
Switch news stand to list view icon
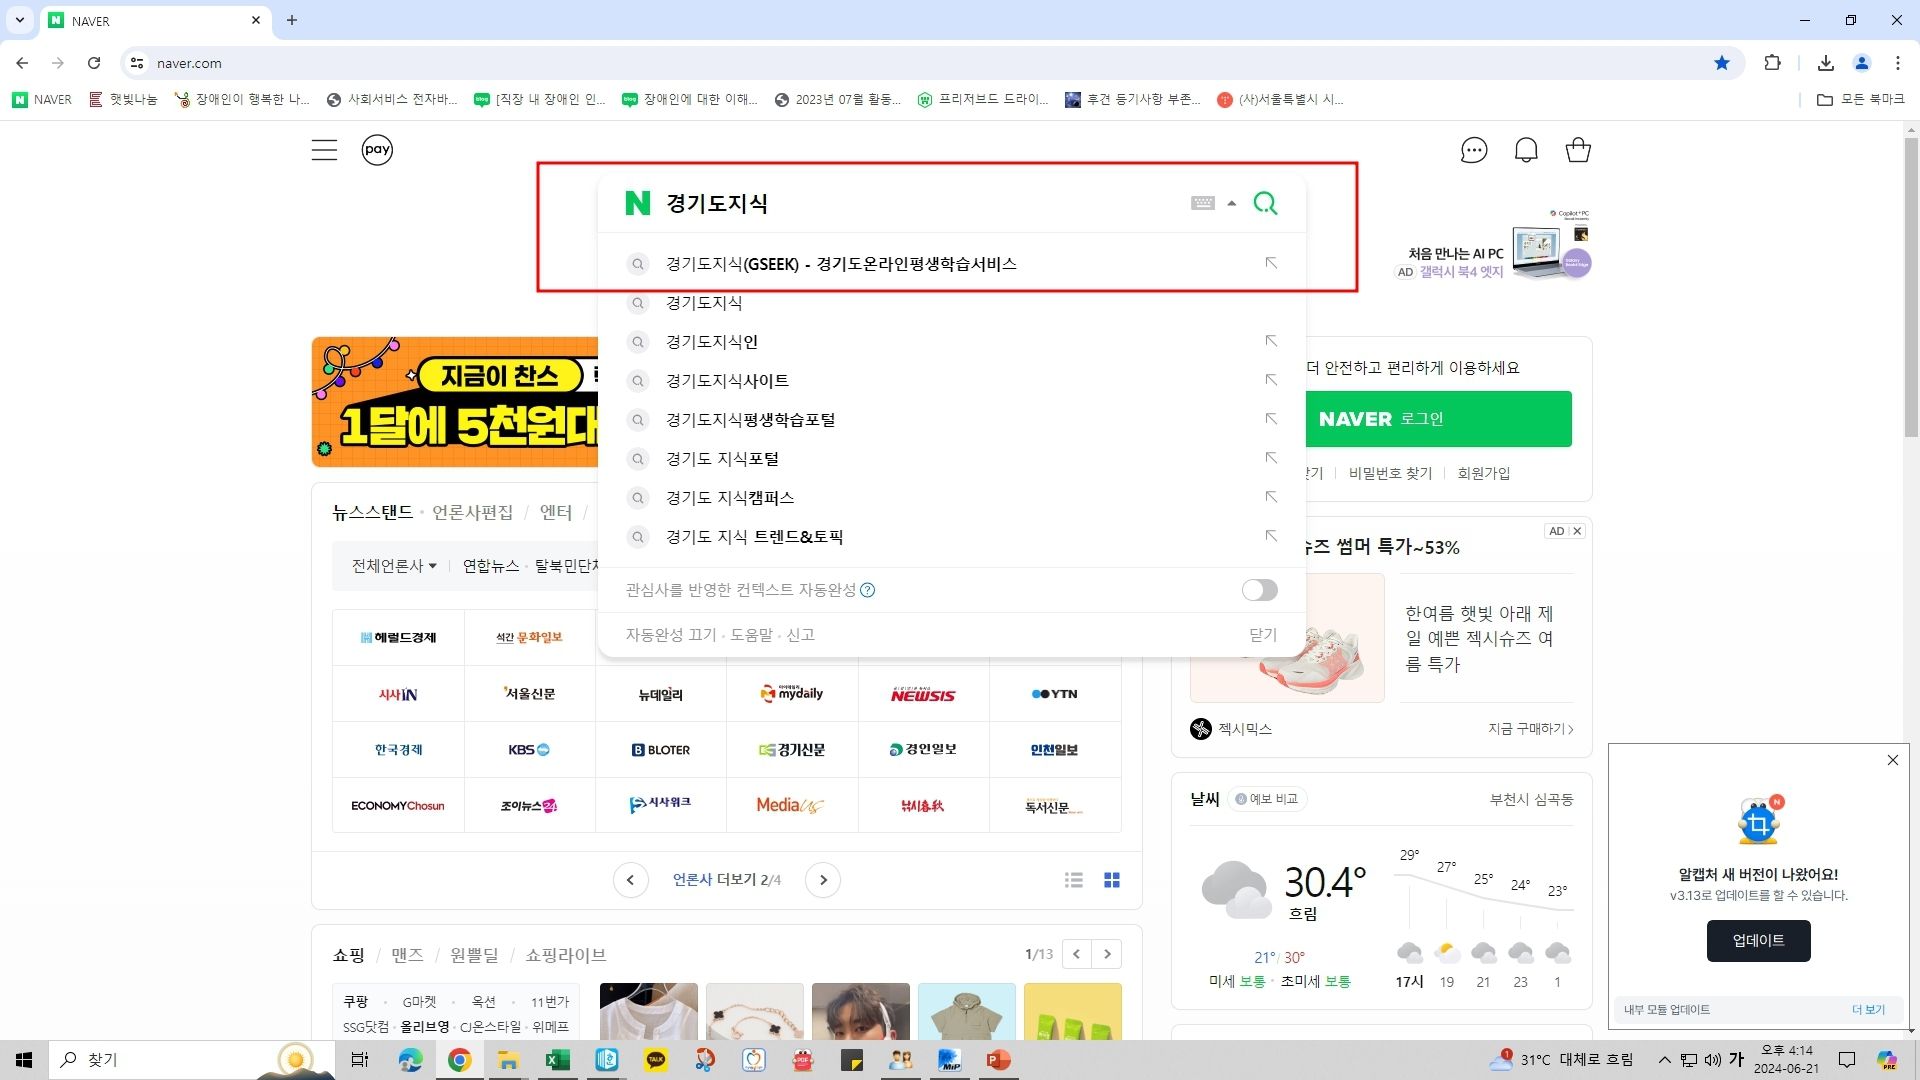(1073, 880)
